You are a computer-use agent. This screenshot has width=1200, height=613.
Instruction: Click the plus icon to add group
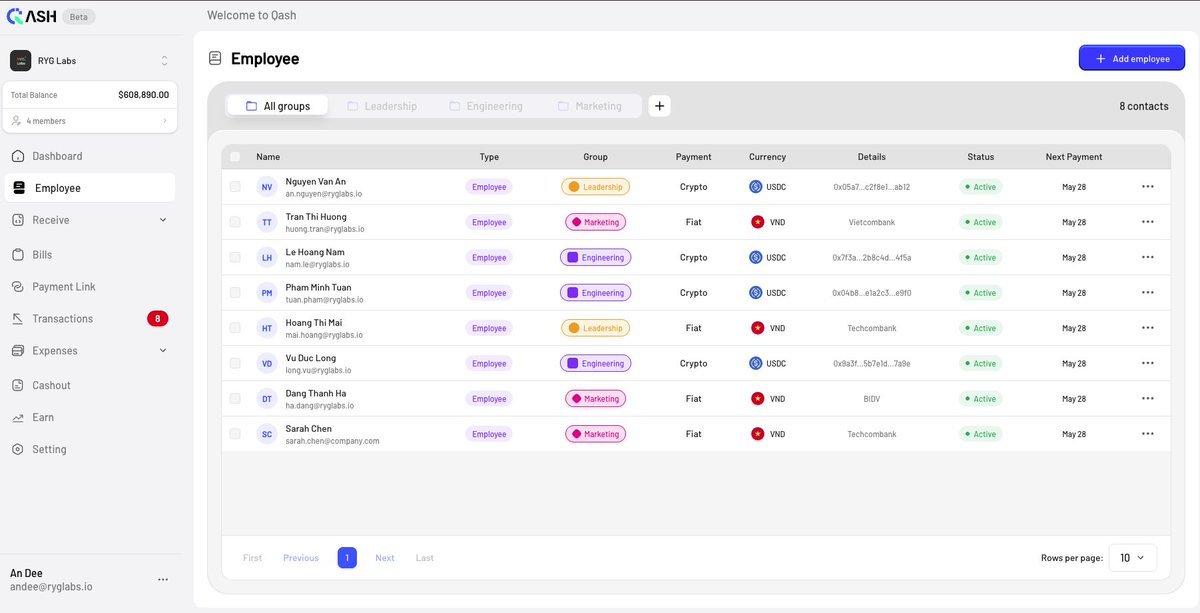pyautogui.click(x=659, y=106)
